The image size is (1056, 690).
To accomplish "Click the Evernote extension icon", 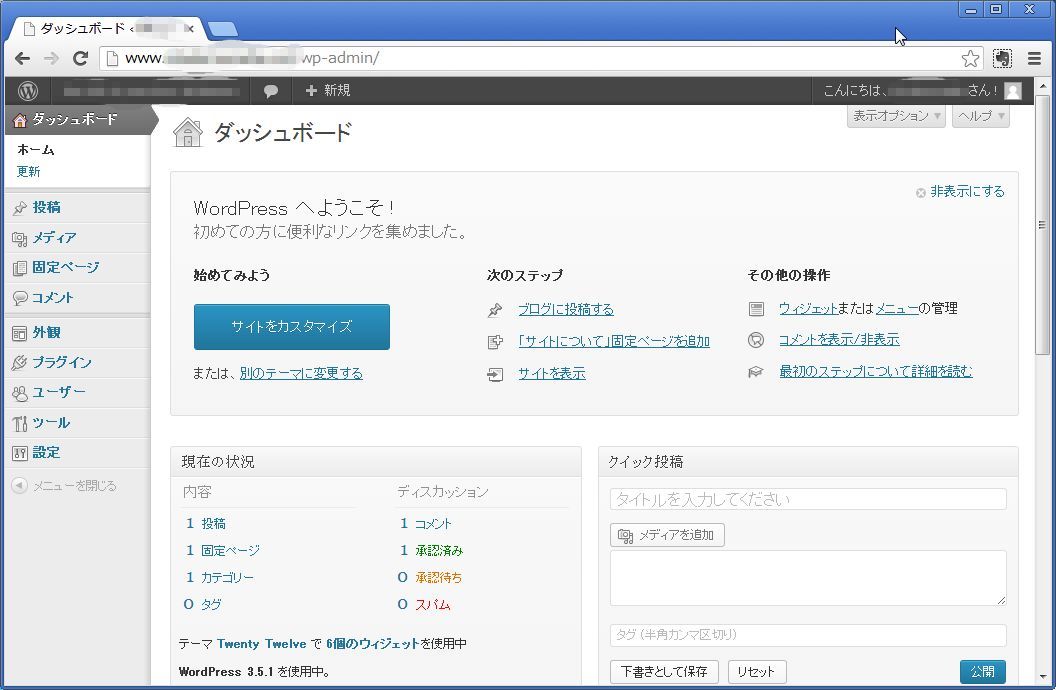I will [1002, 59].
